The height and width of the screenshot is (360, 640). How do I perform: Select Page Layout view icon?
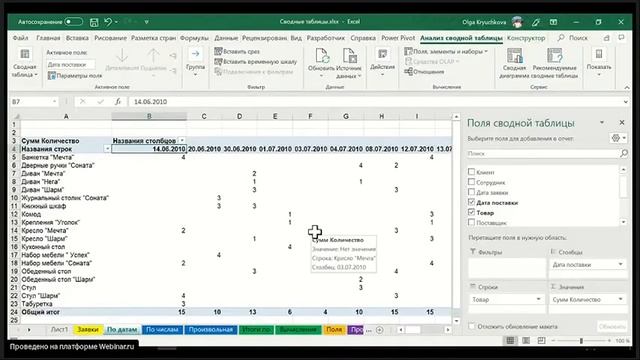(x=526, y=340)
